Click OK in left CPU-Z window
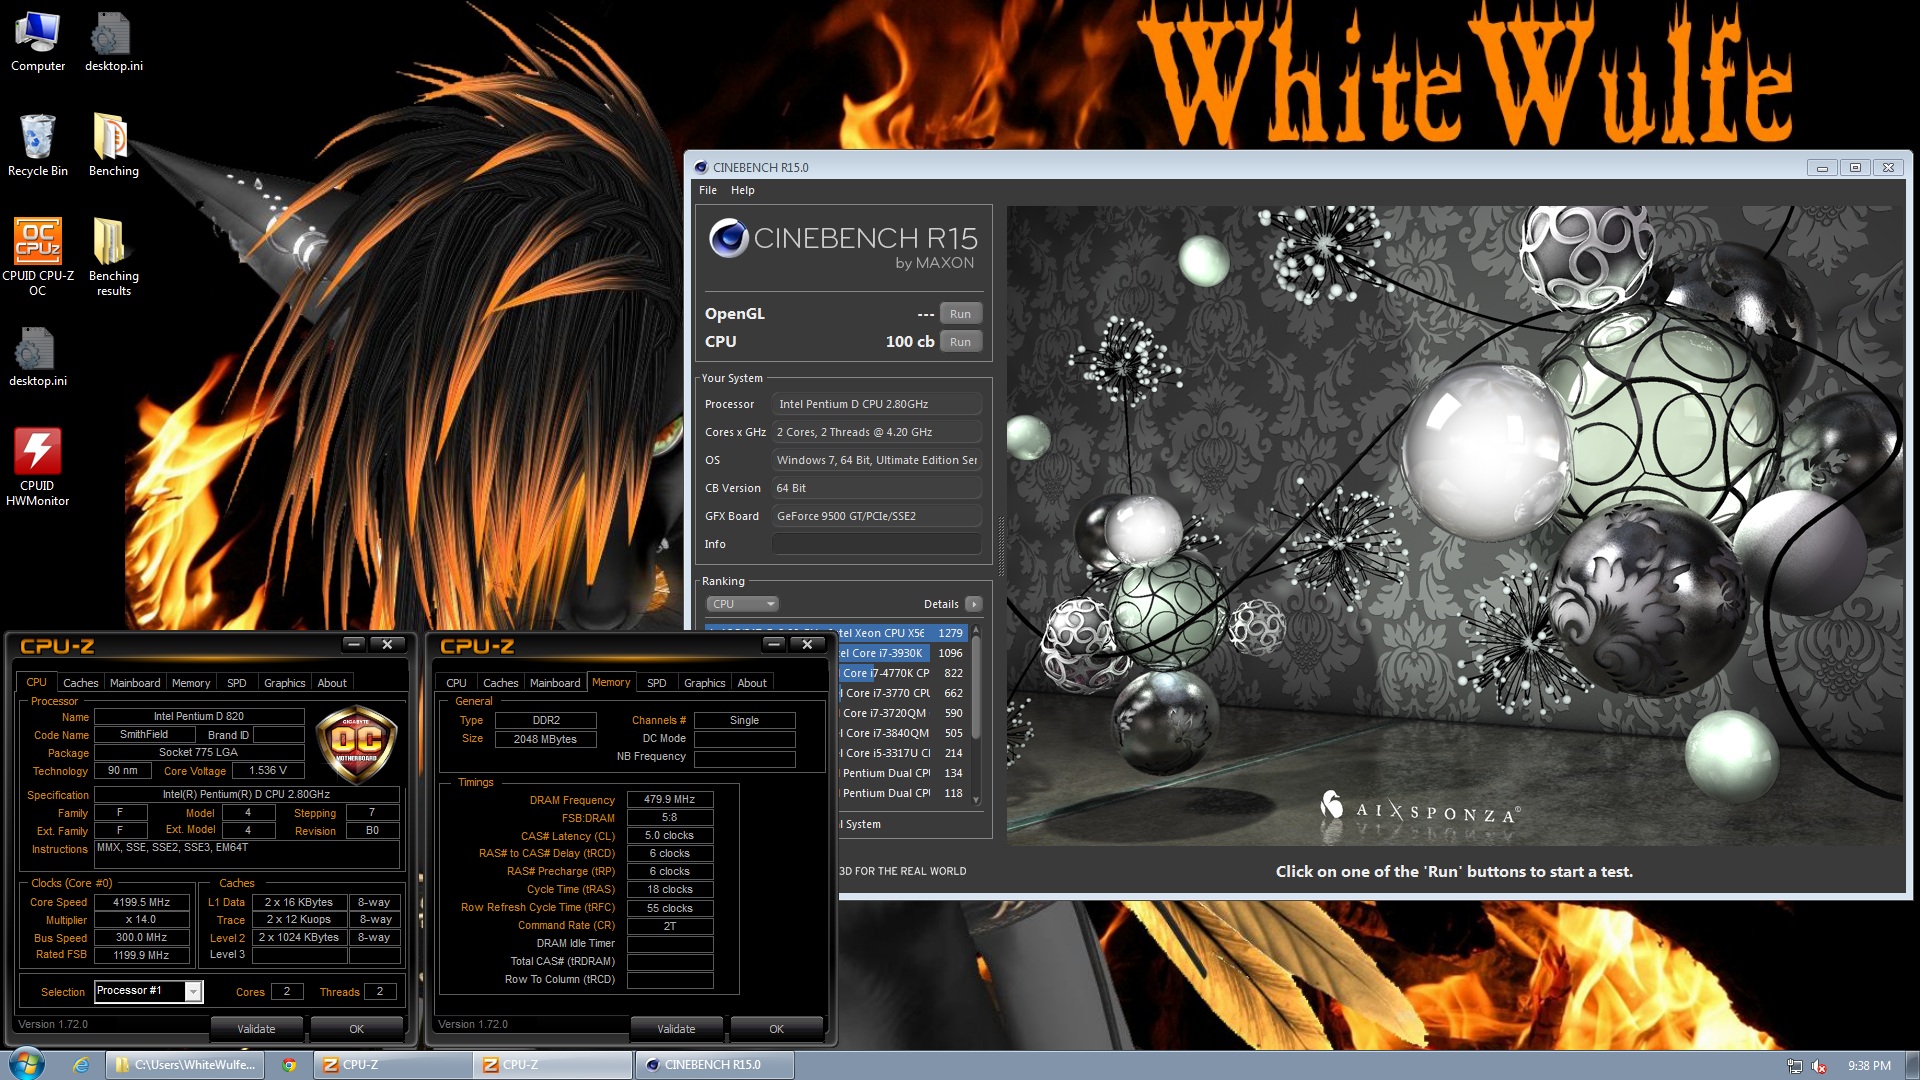Viewport: 1920px width, 1080px height. click(357, 1029)
